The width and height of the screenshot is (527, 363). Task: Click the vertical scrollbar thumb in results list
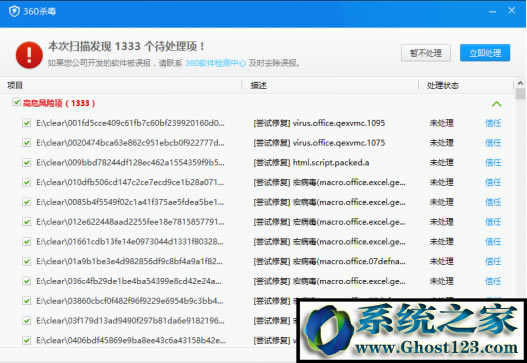(520, 94)
